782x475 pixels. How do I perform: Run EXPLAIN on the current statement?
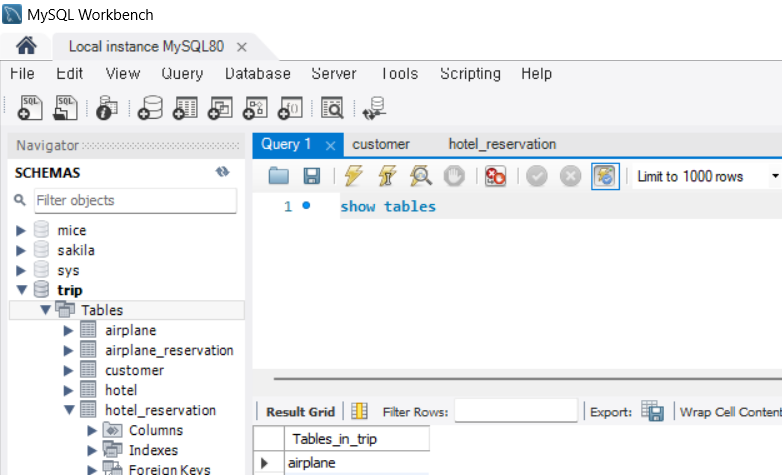tap(420, 176)
